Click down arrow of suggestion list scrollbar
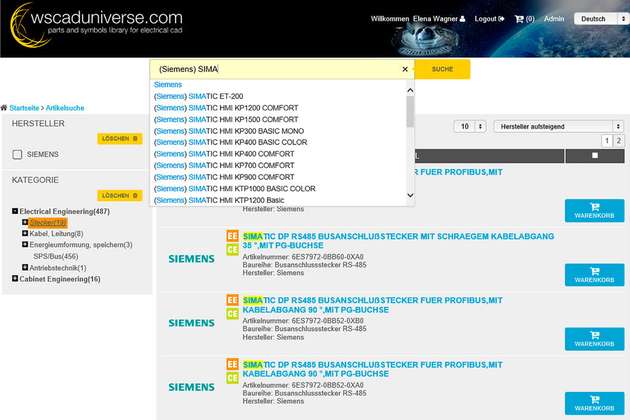This screenshot has width=630, height=420. point(410,195)
